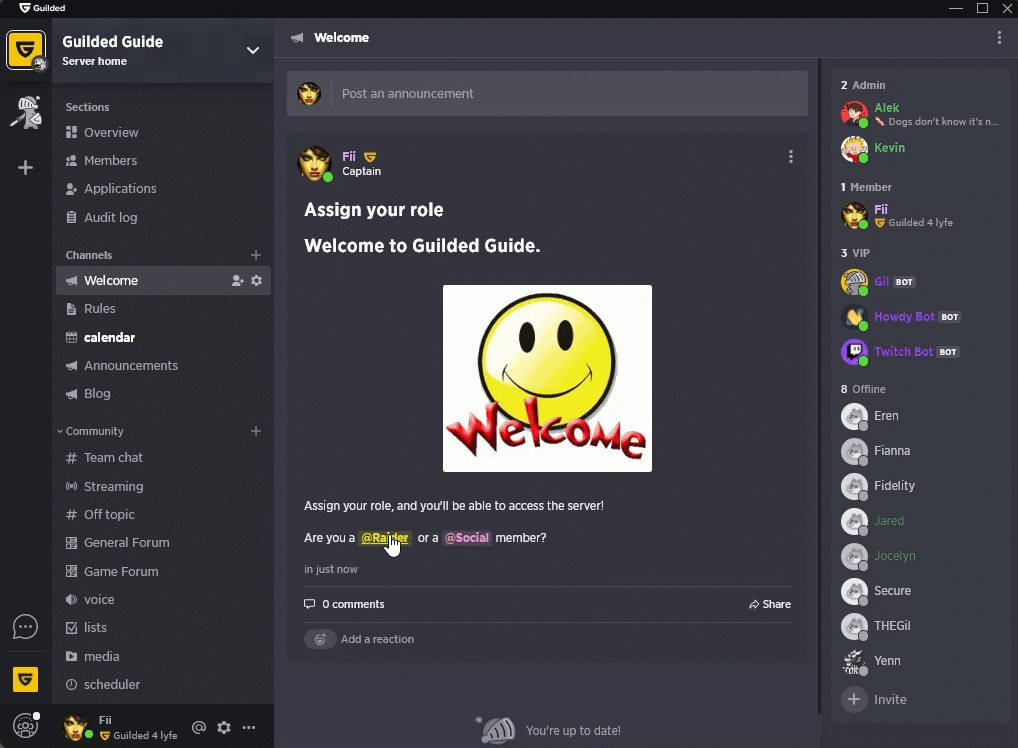This screenshot has height=748, width=1018.
Task: Open user settings gear beside Fii
Action: (x=224, y=727)
